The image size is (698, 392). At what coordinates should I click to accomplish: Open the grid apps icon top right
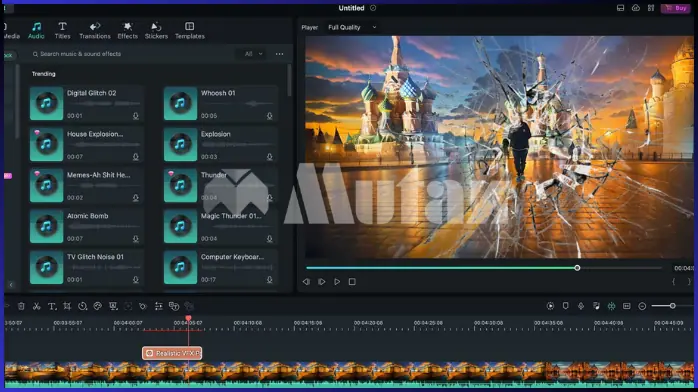tap(651, 8)
